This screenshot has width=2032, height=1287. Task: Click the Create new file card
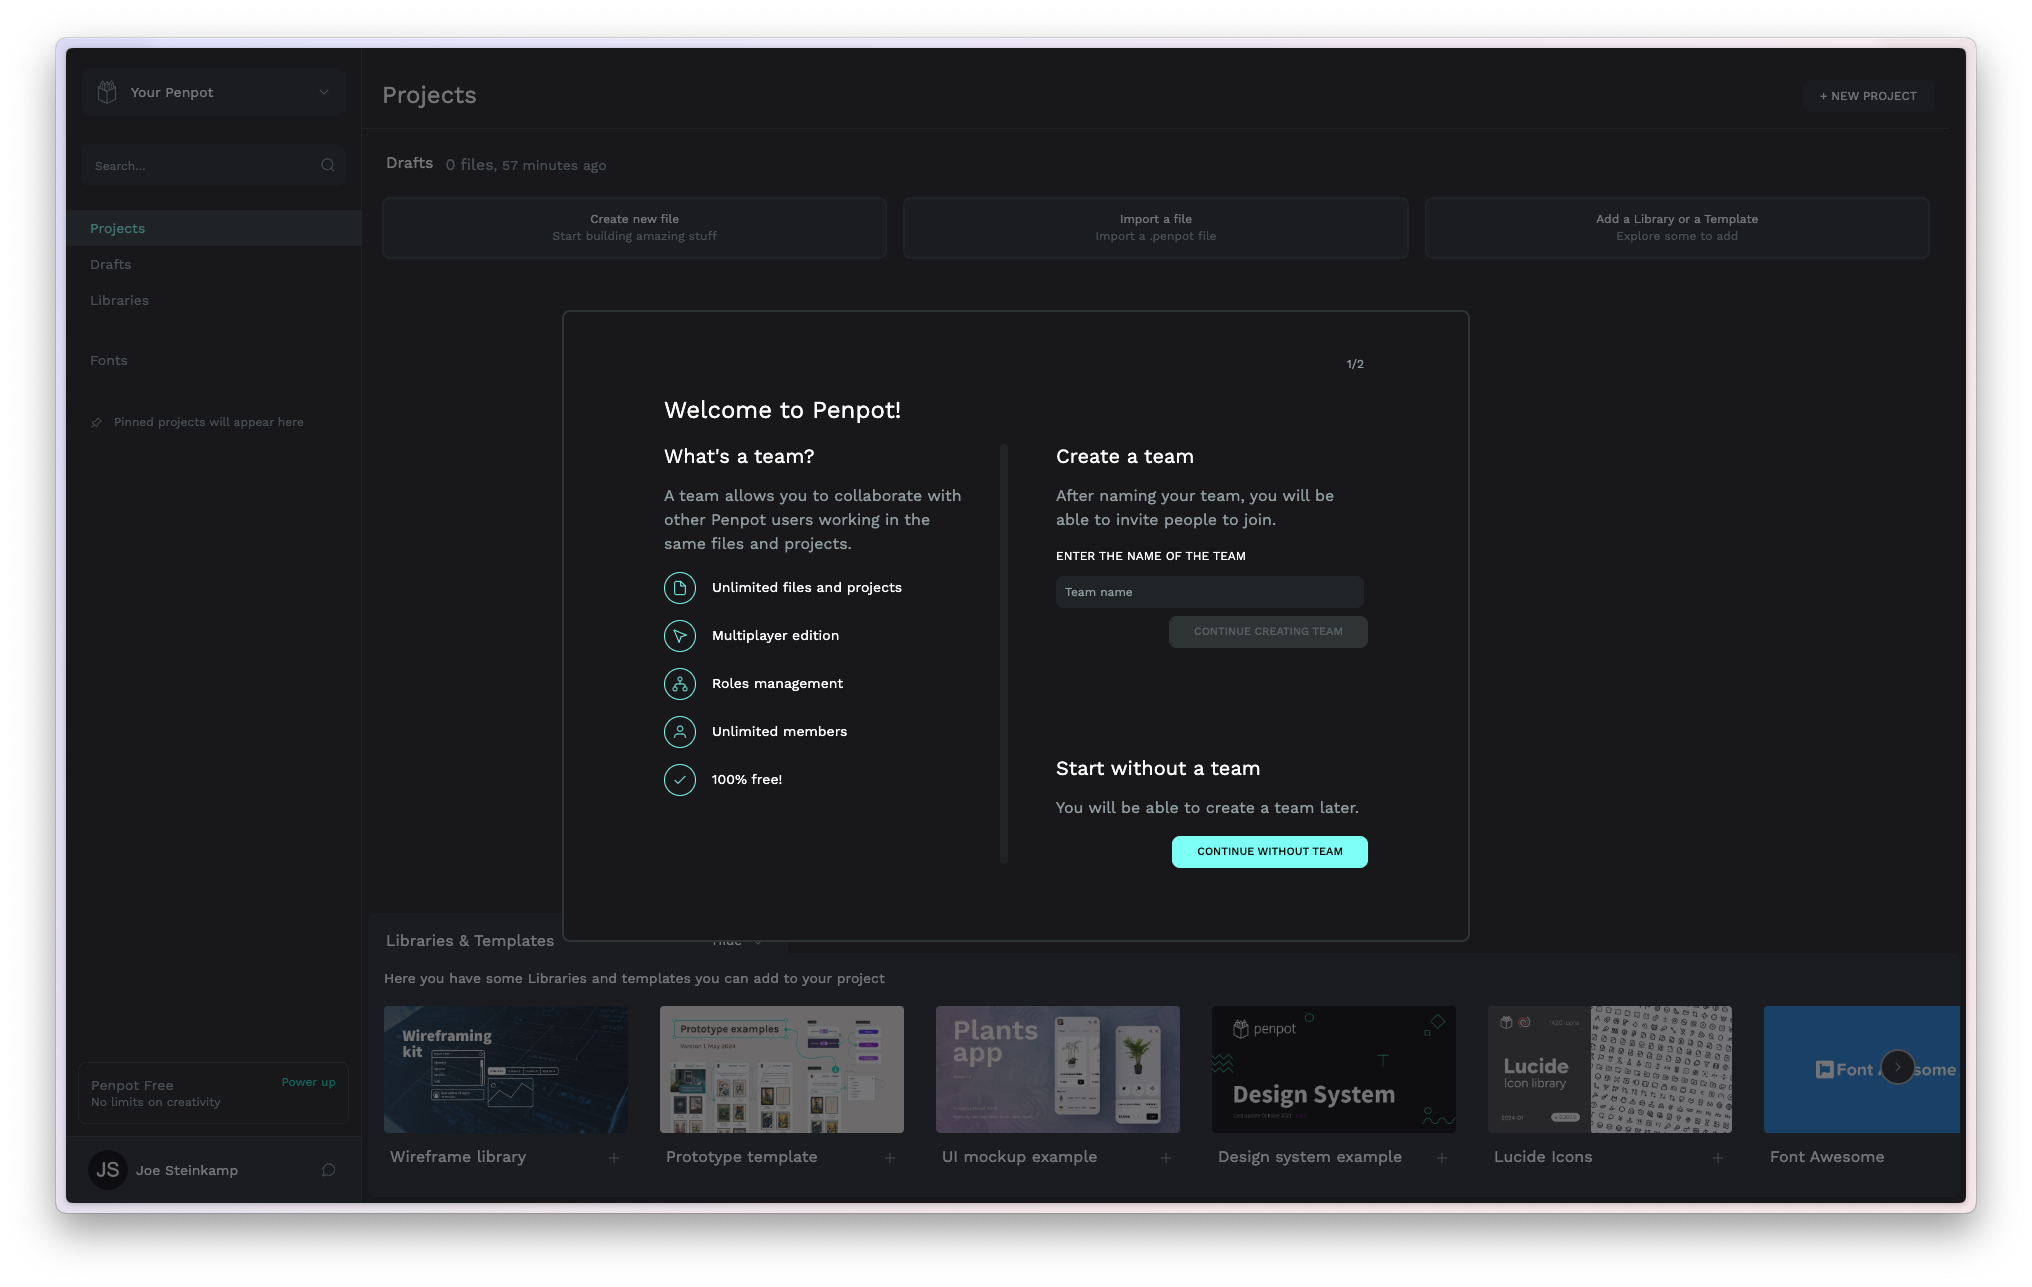click(x=634, y=228)
